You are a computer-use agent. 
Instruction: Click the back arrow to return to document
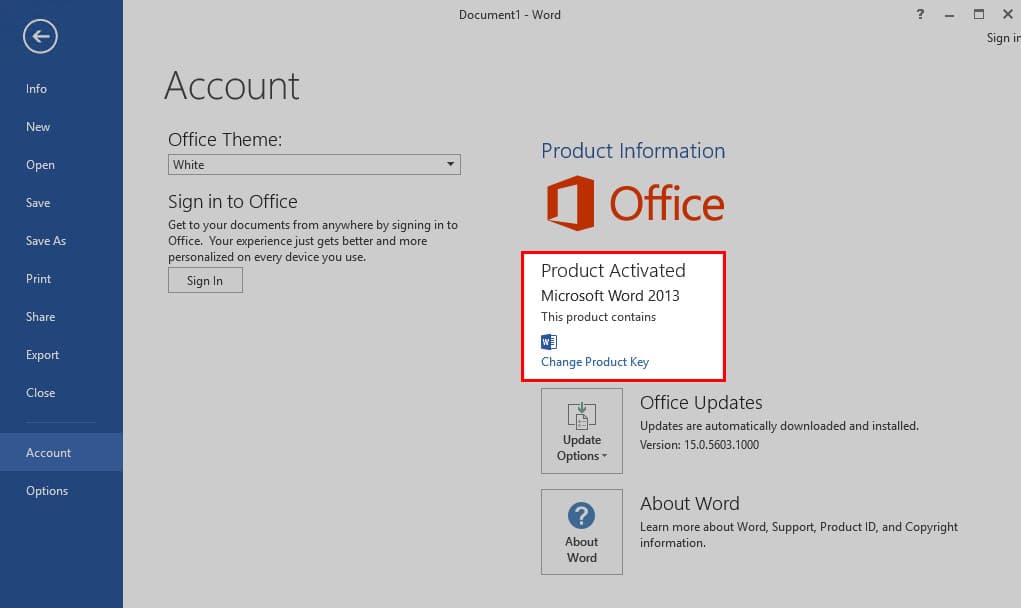[40, 36]
